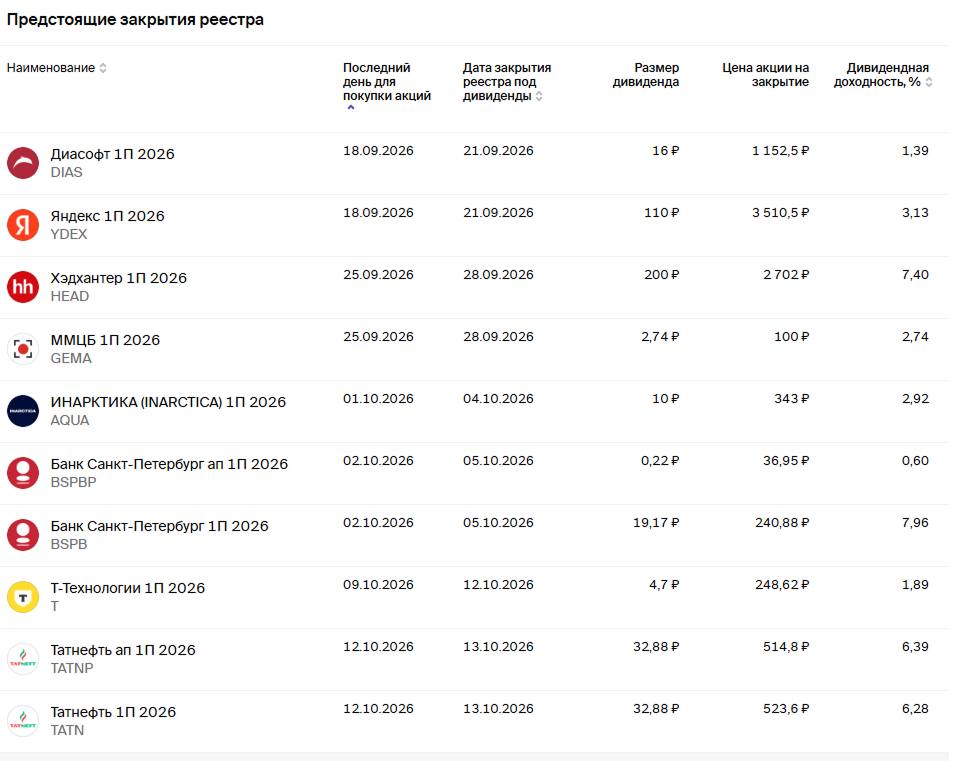This screenshot has height=761, width=956.
Task: Click the INARCTICA dark round logo
Action: tap(23, 411)
